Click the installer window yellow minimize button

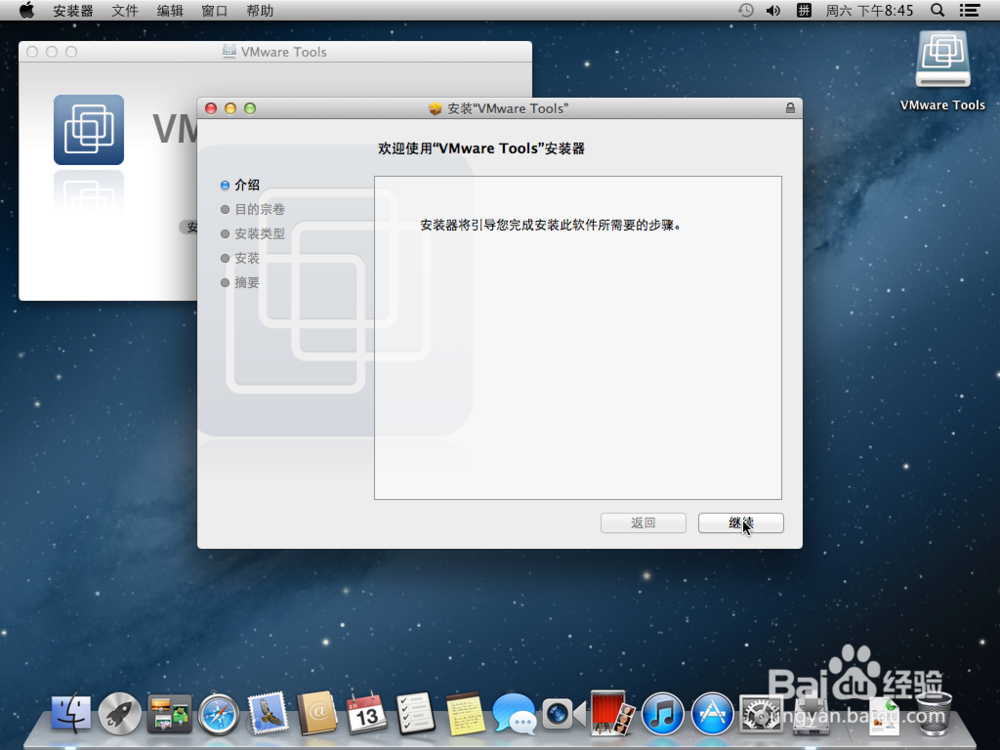[230, 108]
